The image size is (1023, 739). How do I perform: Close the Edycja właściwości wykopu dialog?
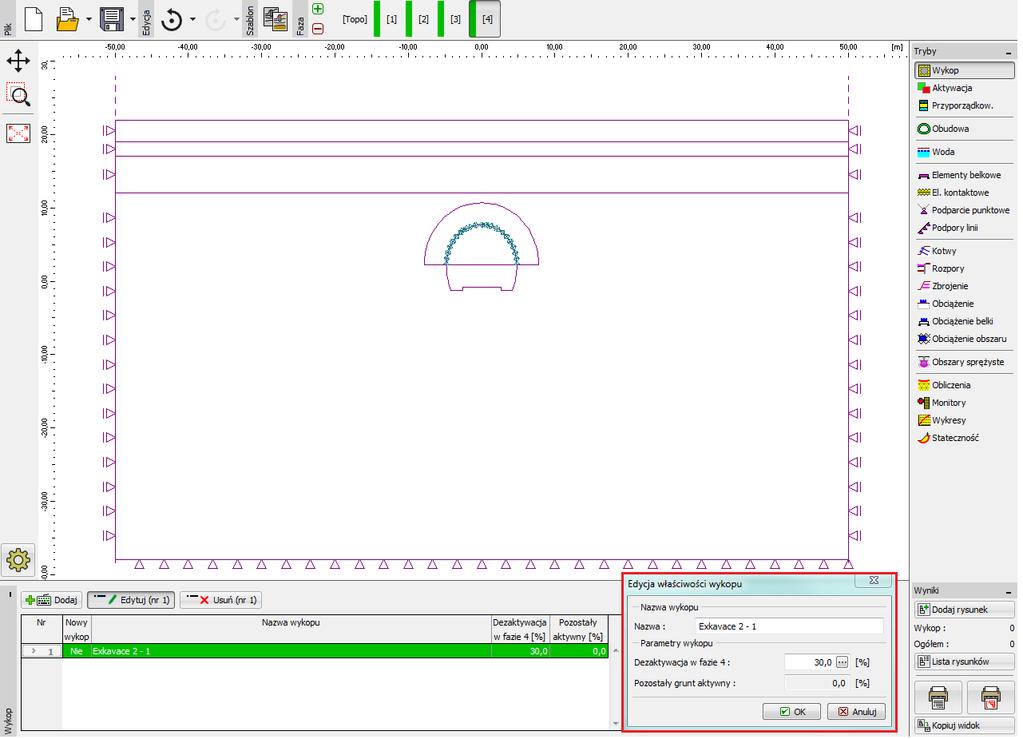coord(874,581)
